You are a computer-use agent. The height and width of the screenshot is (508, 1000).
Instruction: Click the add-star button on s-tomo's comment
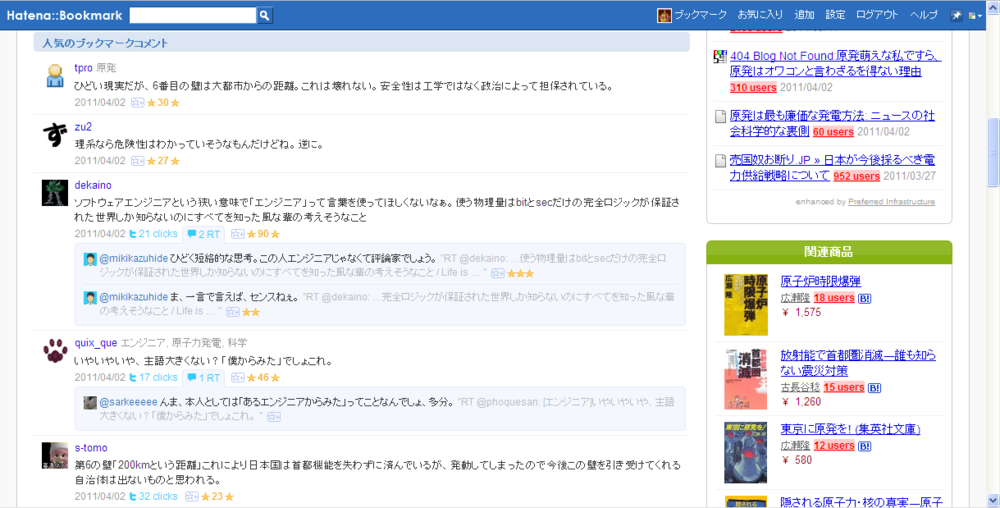[x=191, y=497]
